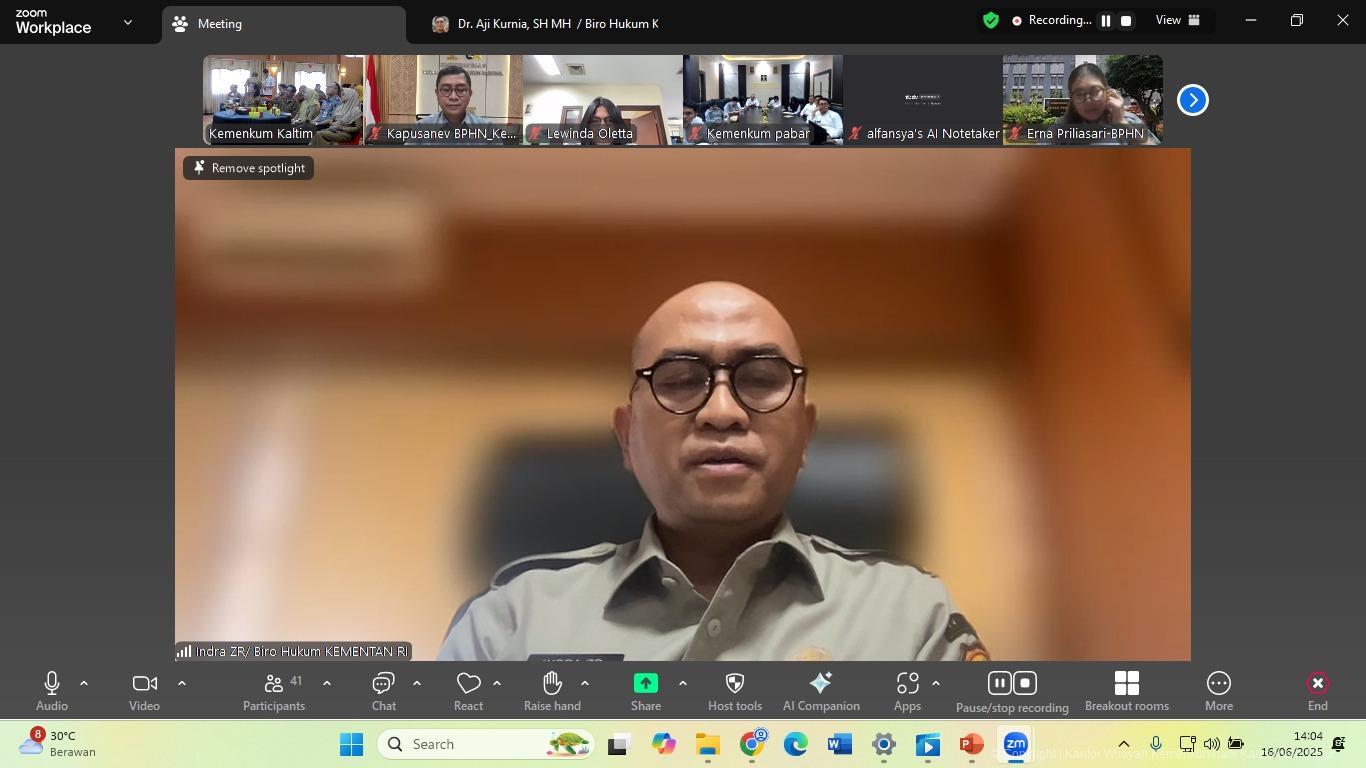Open the Participants panel
The width and height of the screenshot is (1366, 768).
click(273, 691)
